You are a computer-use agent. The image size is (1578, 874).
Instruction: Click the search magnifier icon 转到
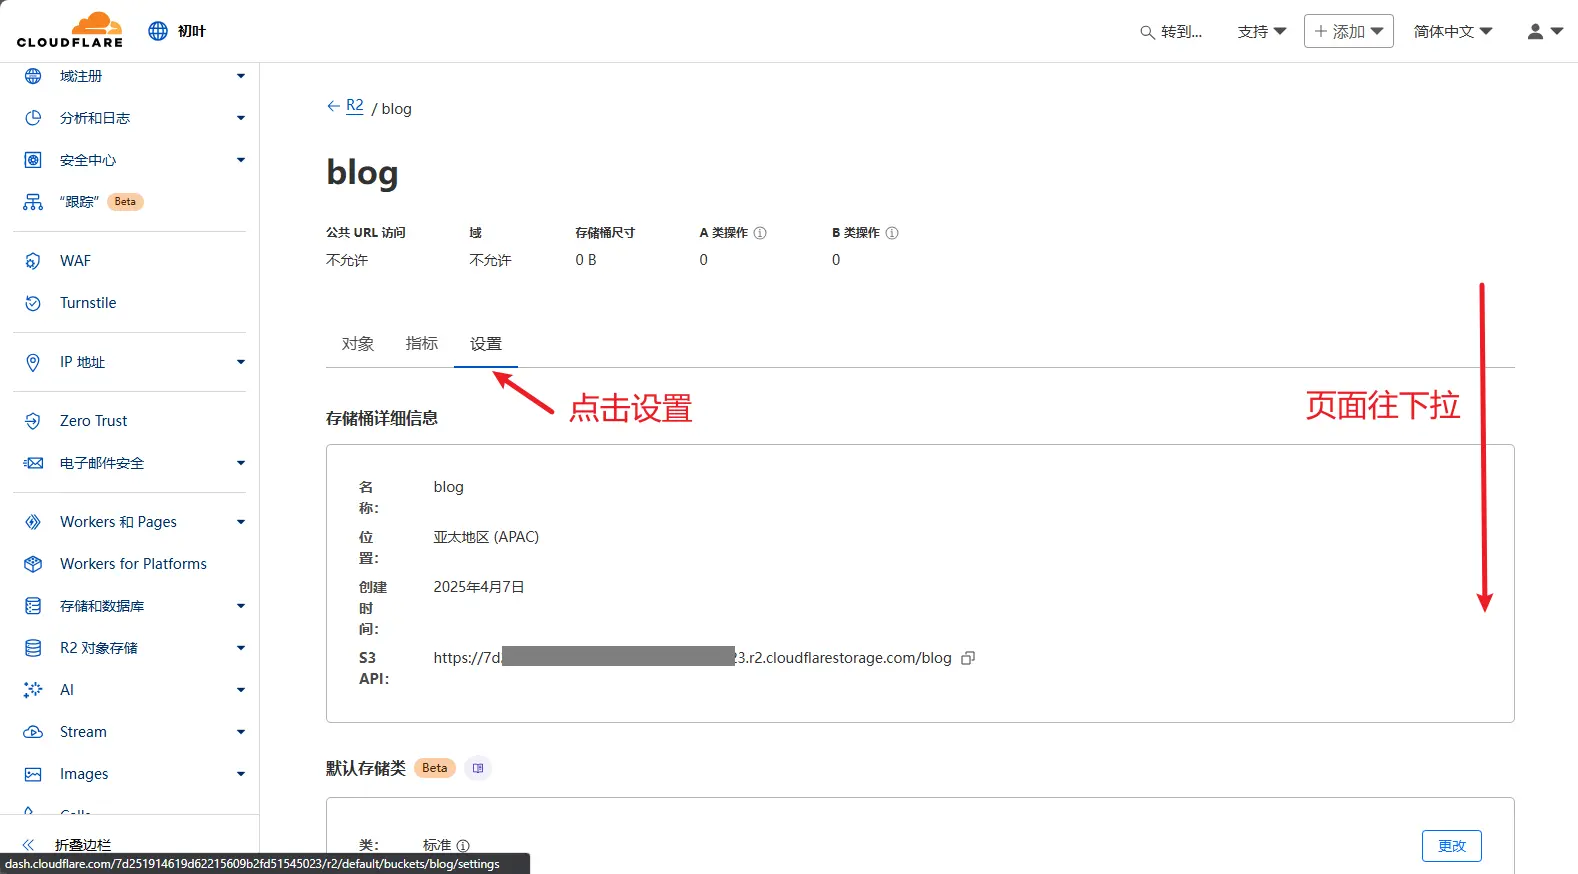point(1147,32)
